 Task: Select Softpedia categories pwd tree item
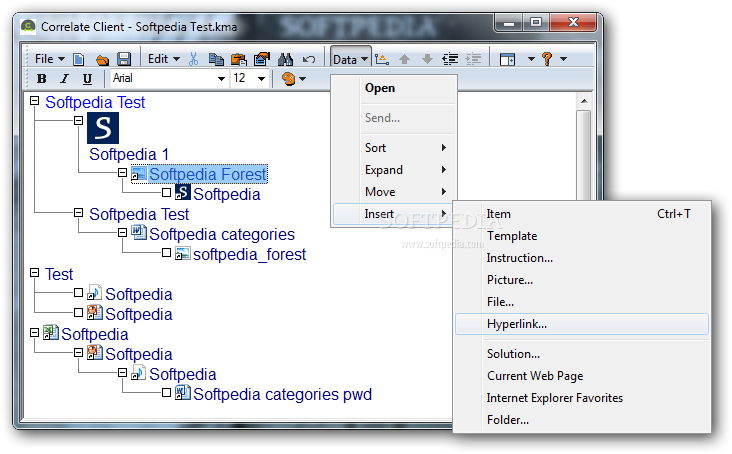[x=282, y=395]
